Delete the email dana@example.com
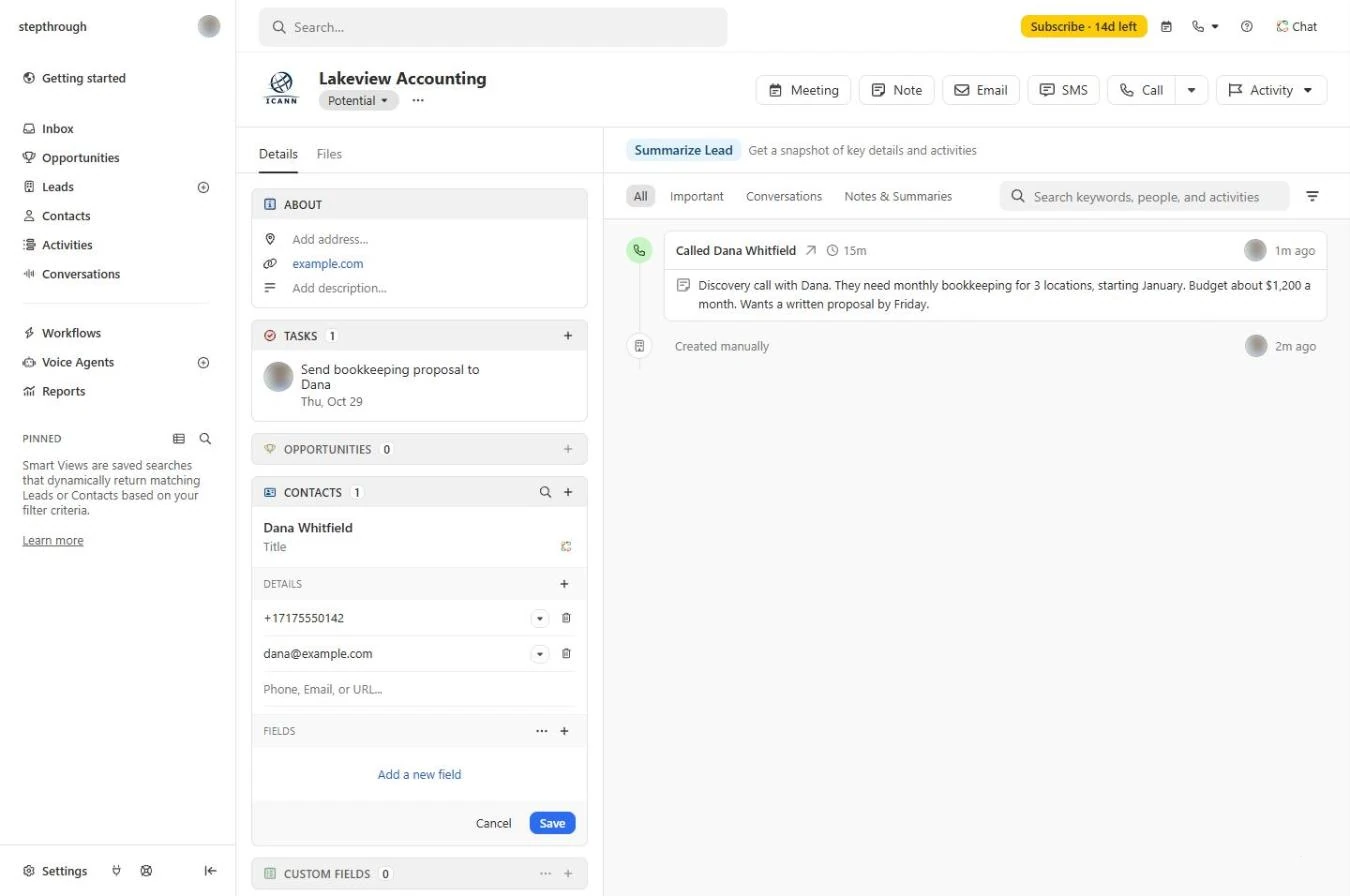The height and width of the screenshot is (896, 1350). coord(566,654)
